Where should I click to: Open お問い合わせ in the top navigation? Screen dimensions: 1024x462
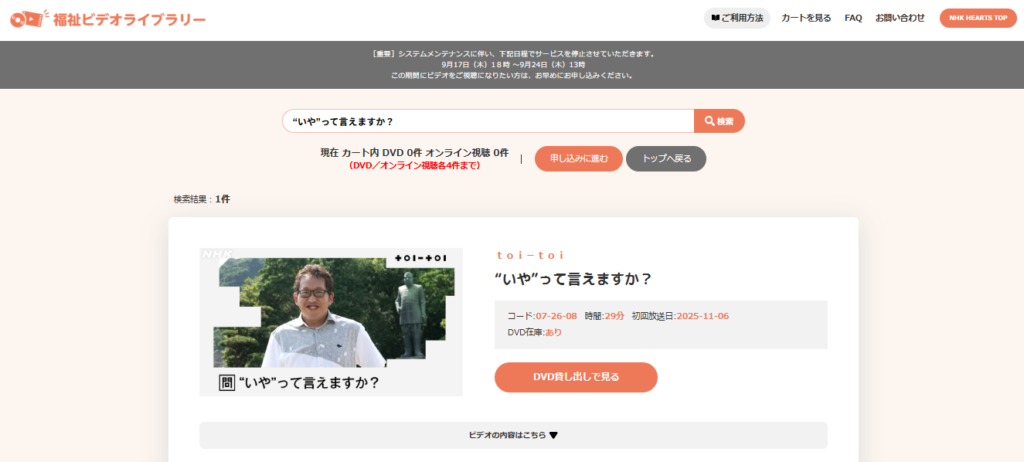click(900, 18)
